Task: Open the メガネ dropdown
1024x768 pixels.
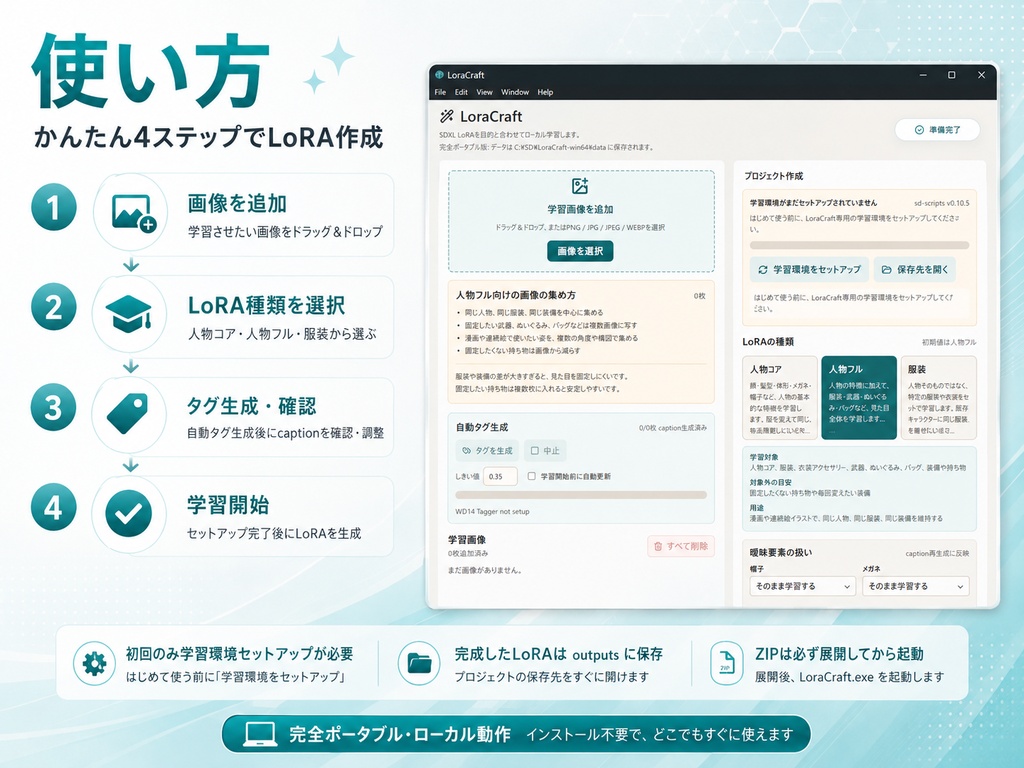Action: click(x=916, y=586)
